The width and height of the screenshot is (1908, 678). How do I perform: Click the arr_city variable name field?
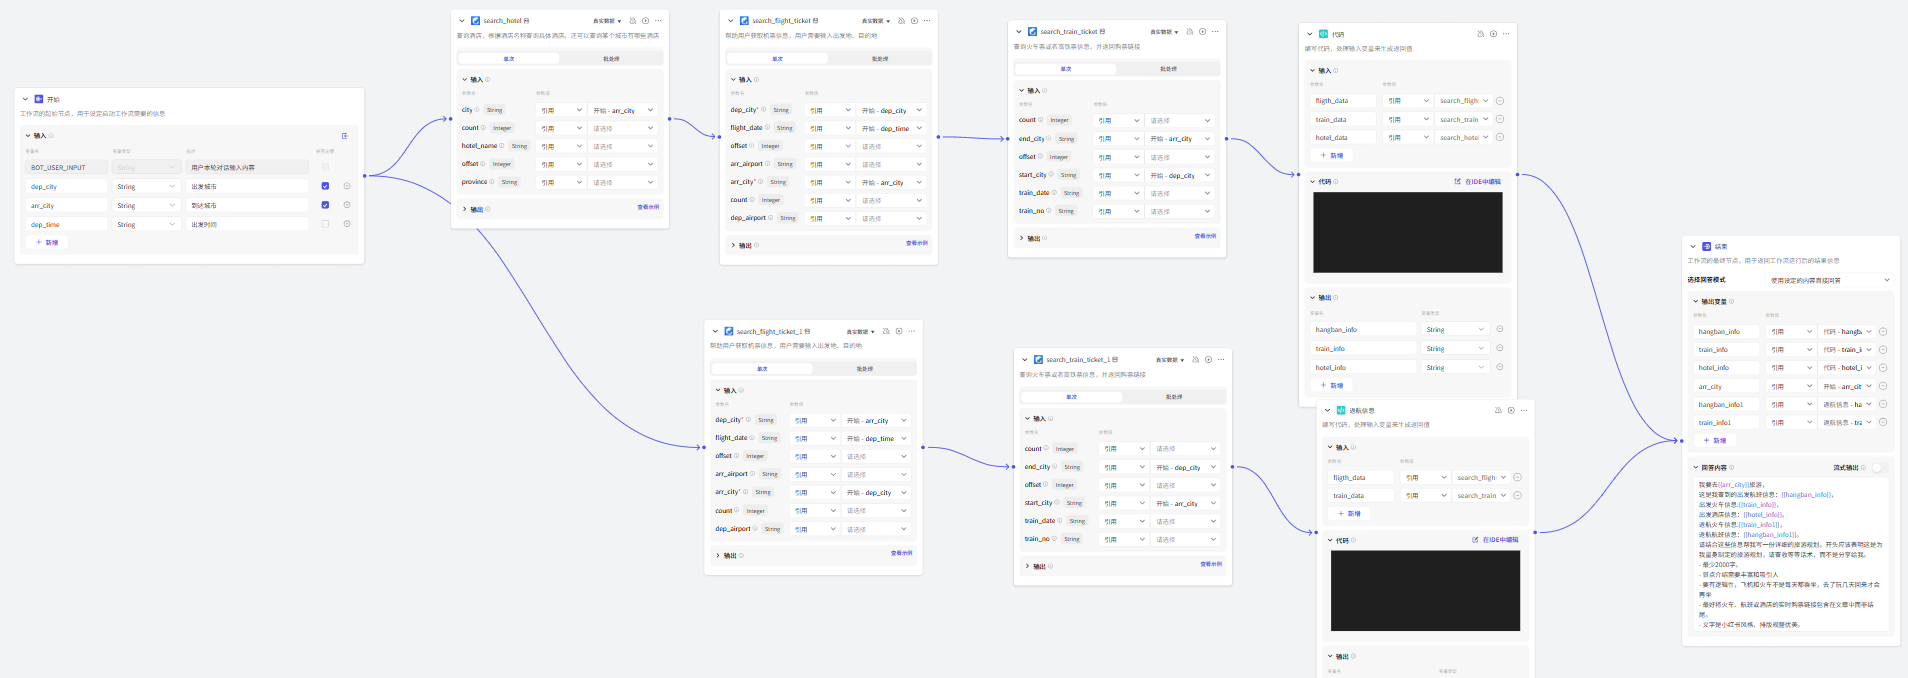(x=67, y=205)
